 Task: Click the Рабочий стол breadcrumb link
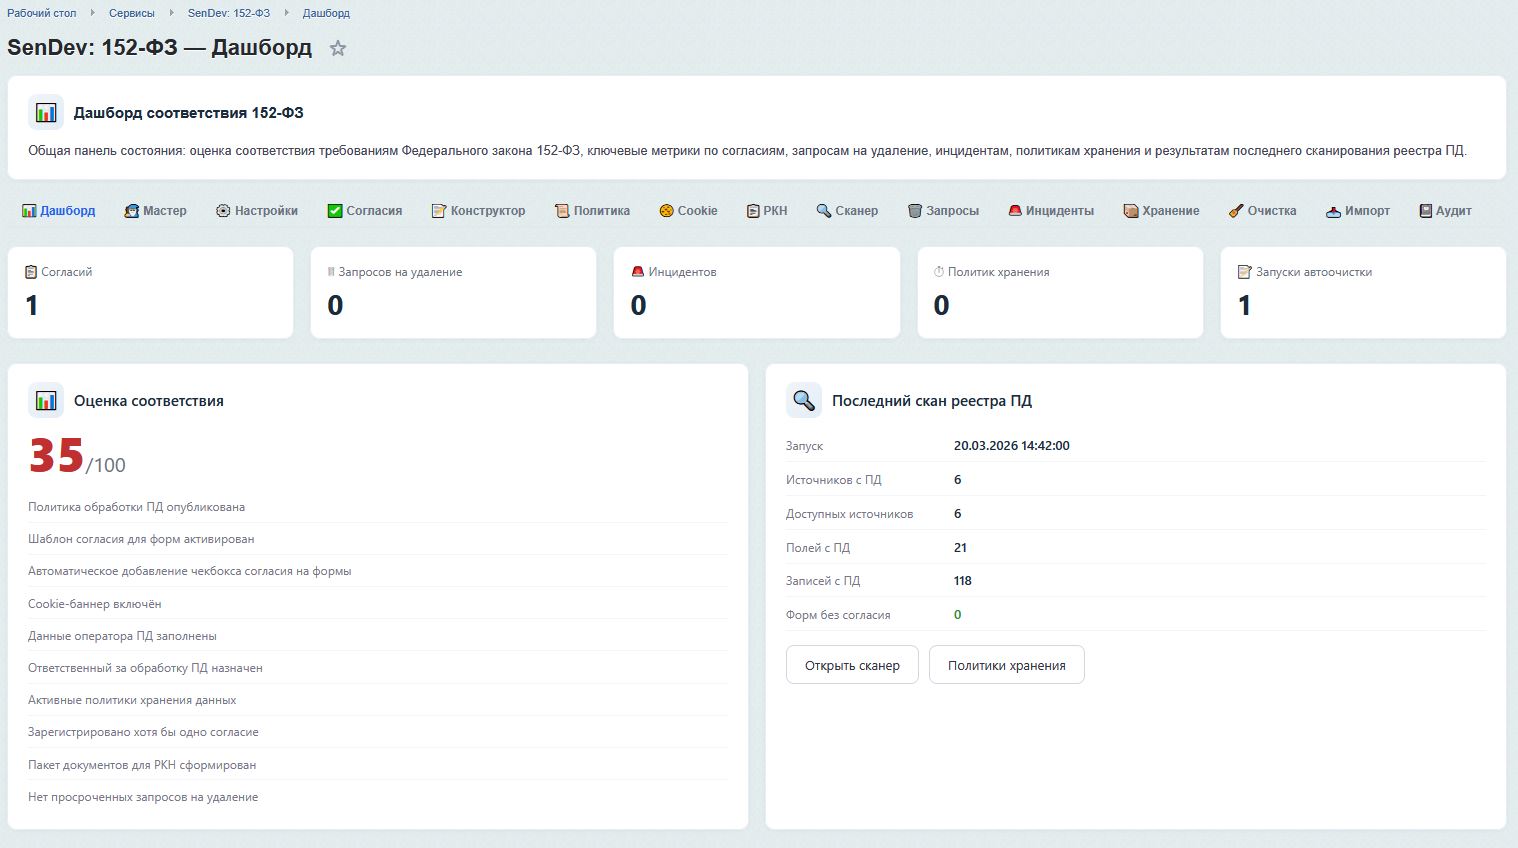click(42, 13)
